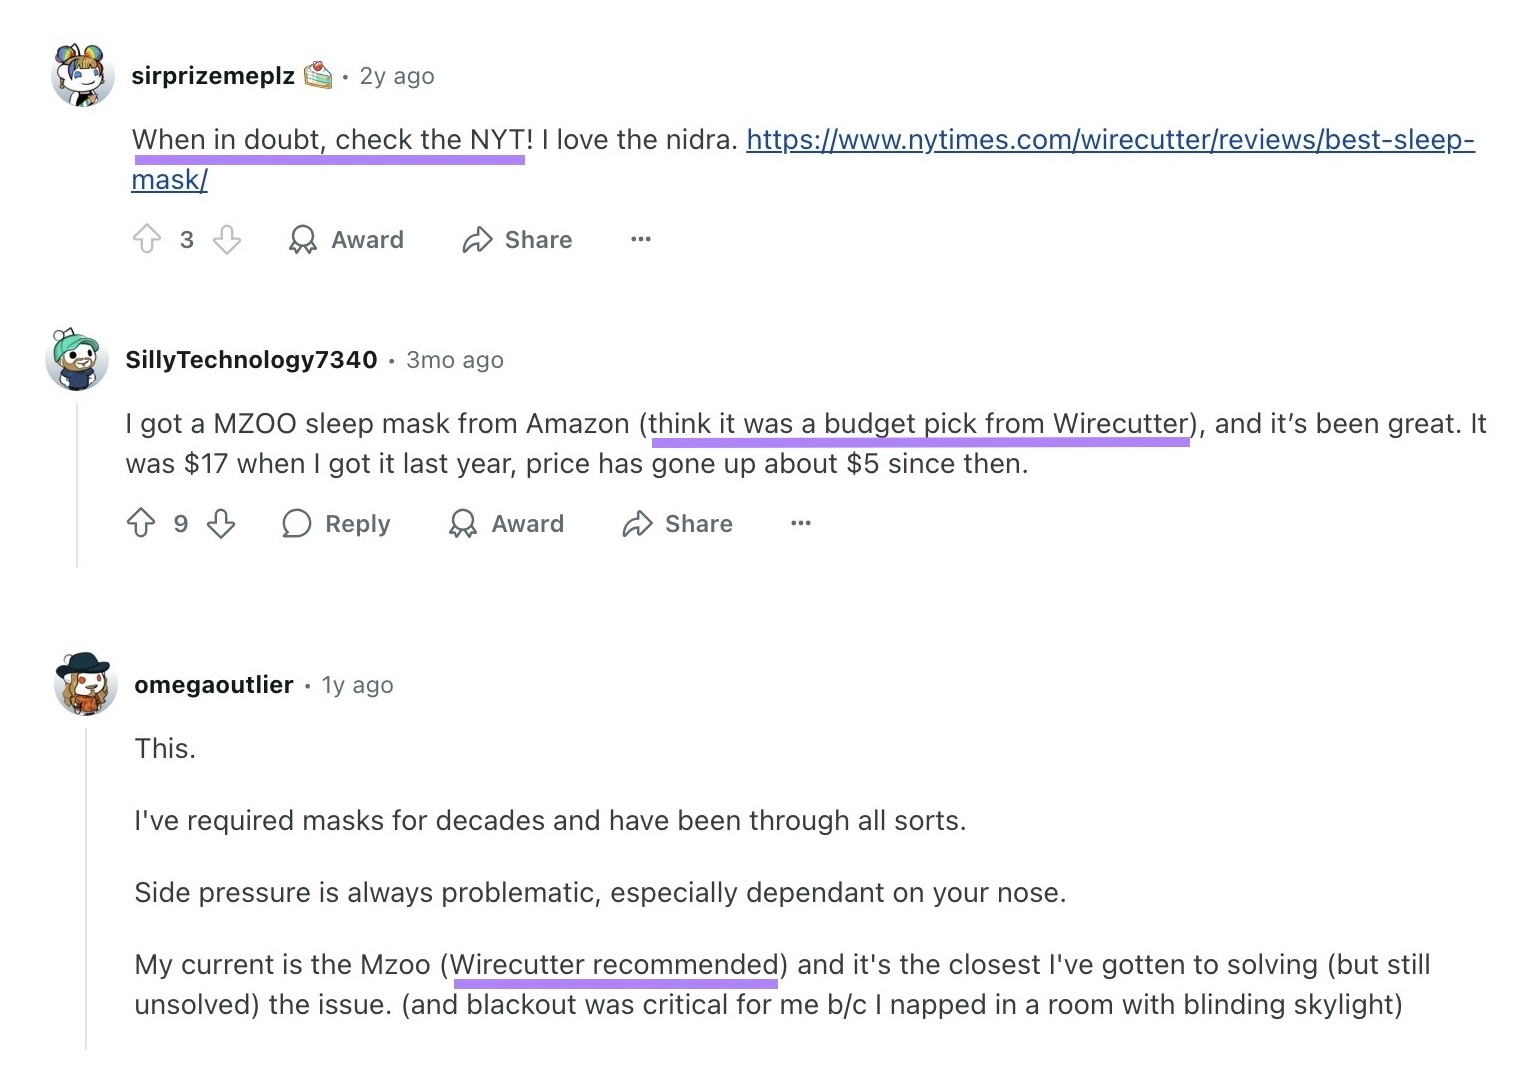Click omegaoutlier's avatar
1531x1074 pixels.
pos(86,684)
